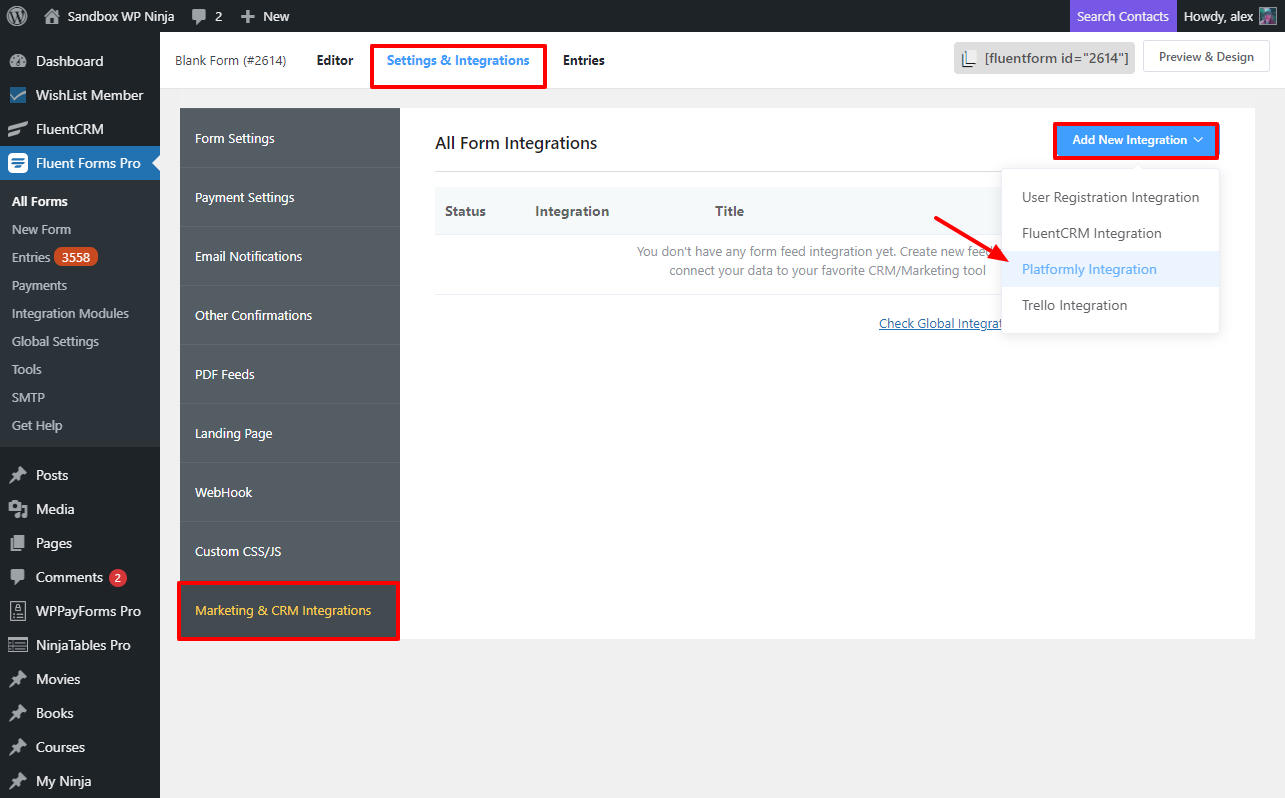Open NinjaTables Pro sidebar icon
The image size is (1285, 798).
(x=18, y=645)
